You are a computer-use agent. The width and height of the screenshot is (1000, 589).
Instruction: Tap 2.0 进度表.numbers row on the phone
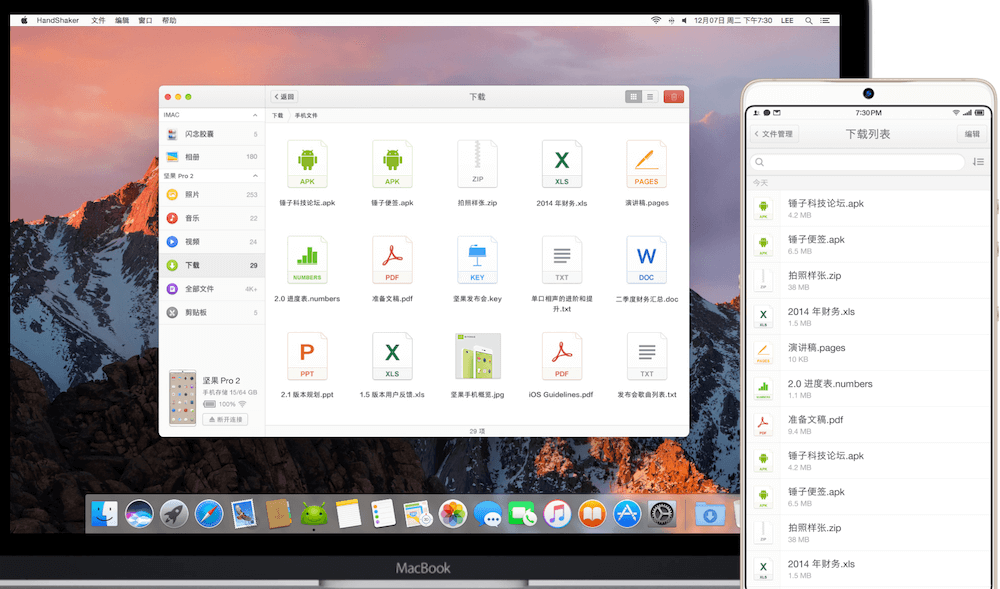click(869, 389)
